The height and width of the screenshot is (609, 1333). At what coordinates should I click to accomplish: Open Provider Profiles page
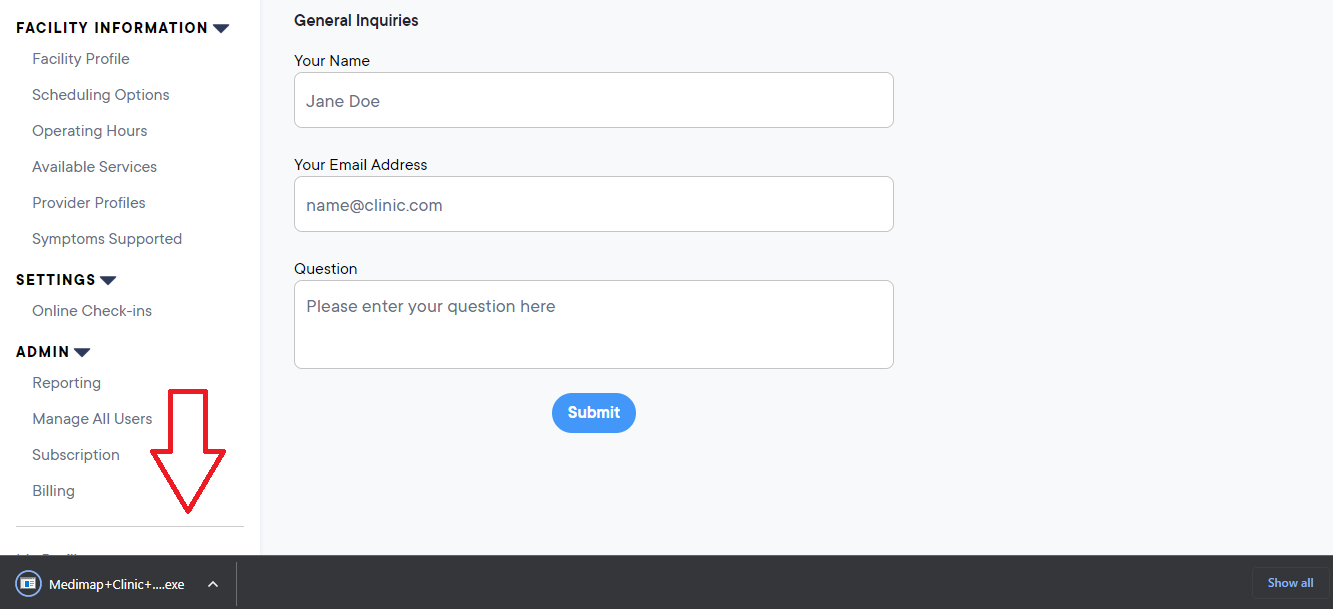coord(89,203)
